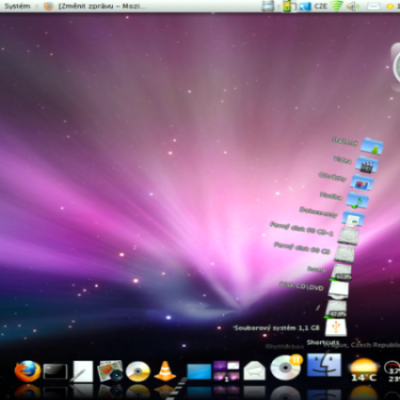Open the Dokumenty folder in stack
Screen dimensions: 400x400
pos(353,218)
